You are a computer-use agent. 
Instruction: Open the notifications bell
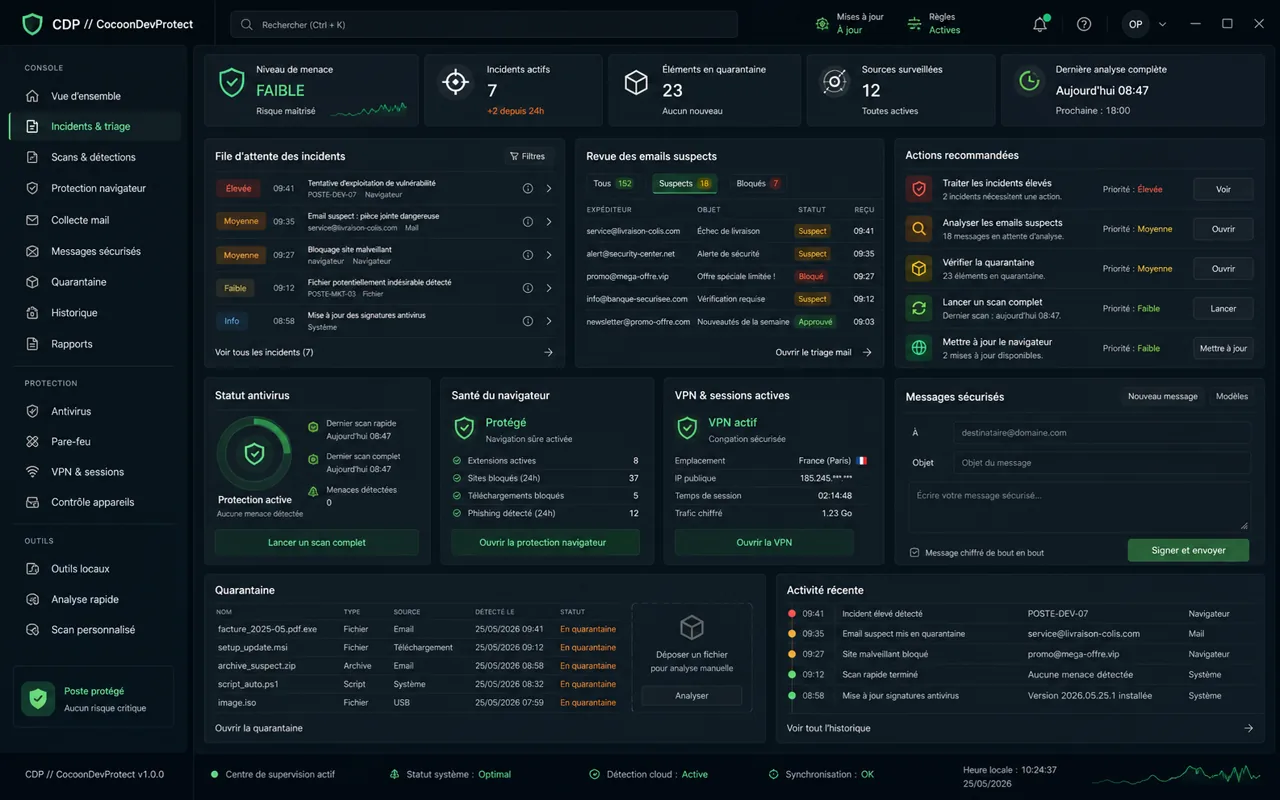point(1040,24)
